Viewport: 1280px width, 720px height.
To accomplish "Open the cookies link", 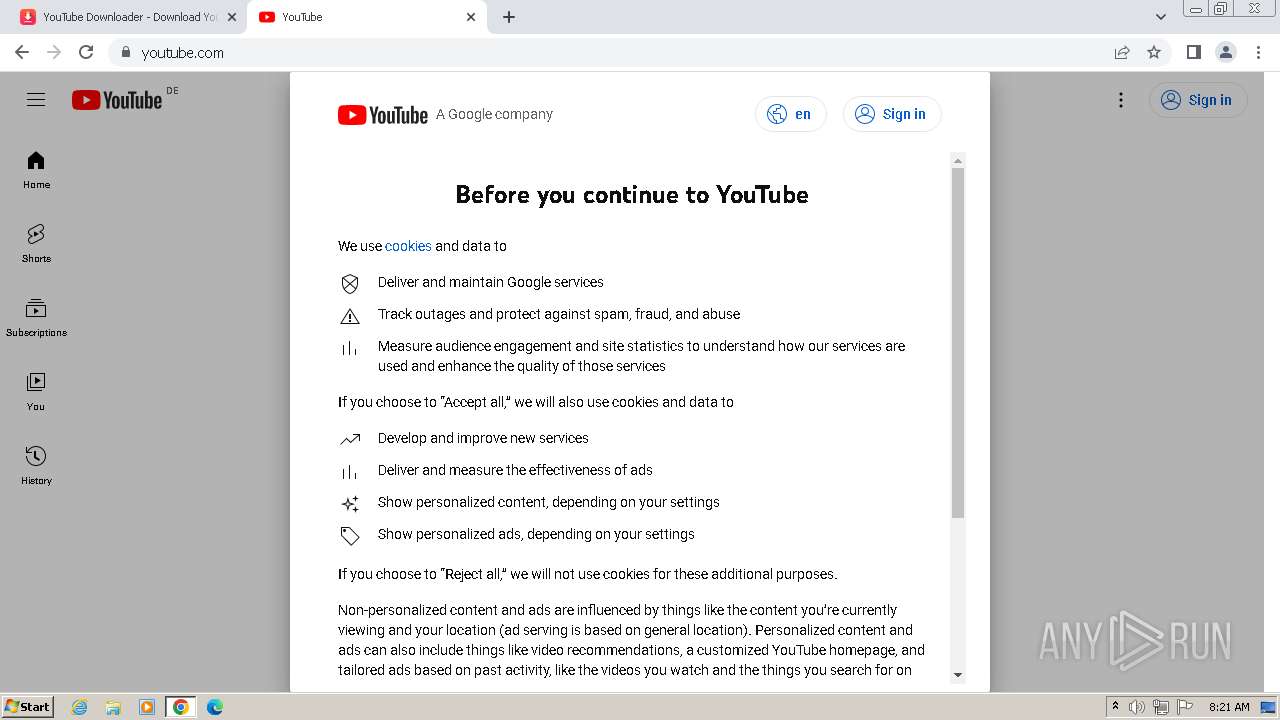I will pyautogui.click(x=408, y=246).
